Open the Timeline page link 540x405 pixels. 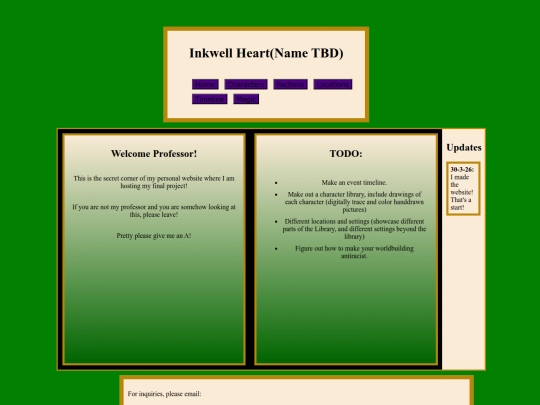[x=209, y=99]
